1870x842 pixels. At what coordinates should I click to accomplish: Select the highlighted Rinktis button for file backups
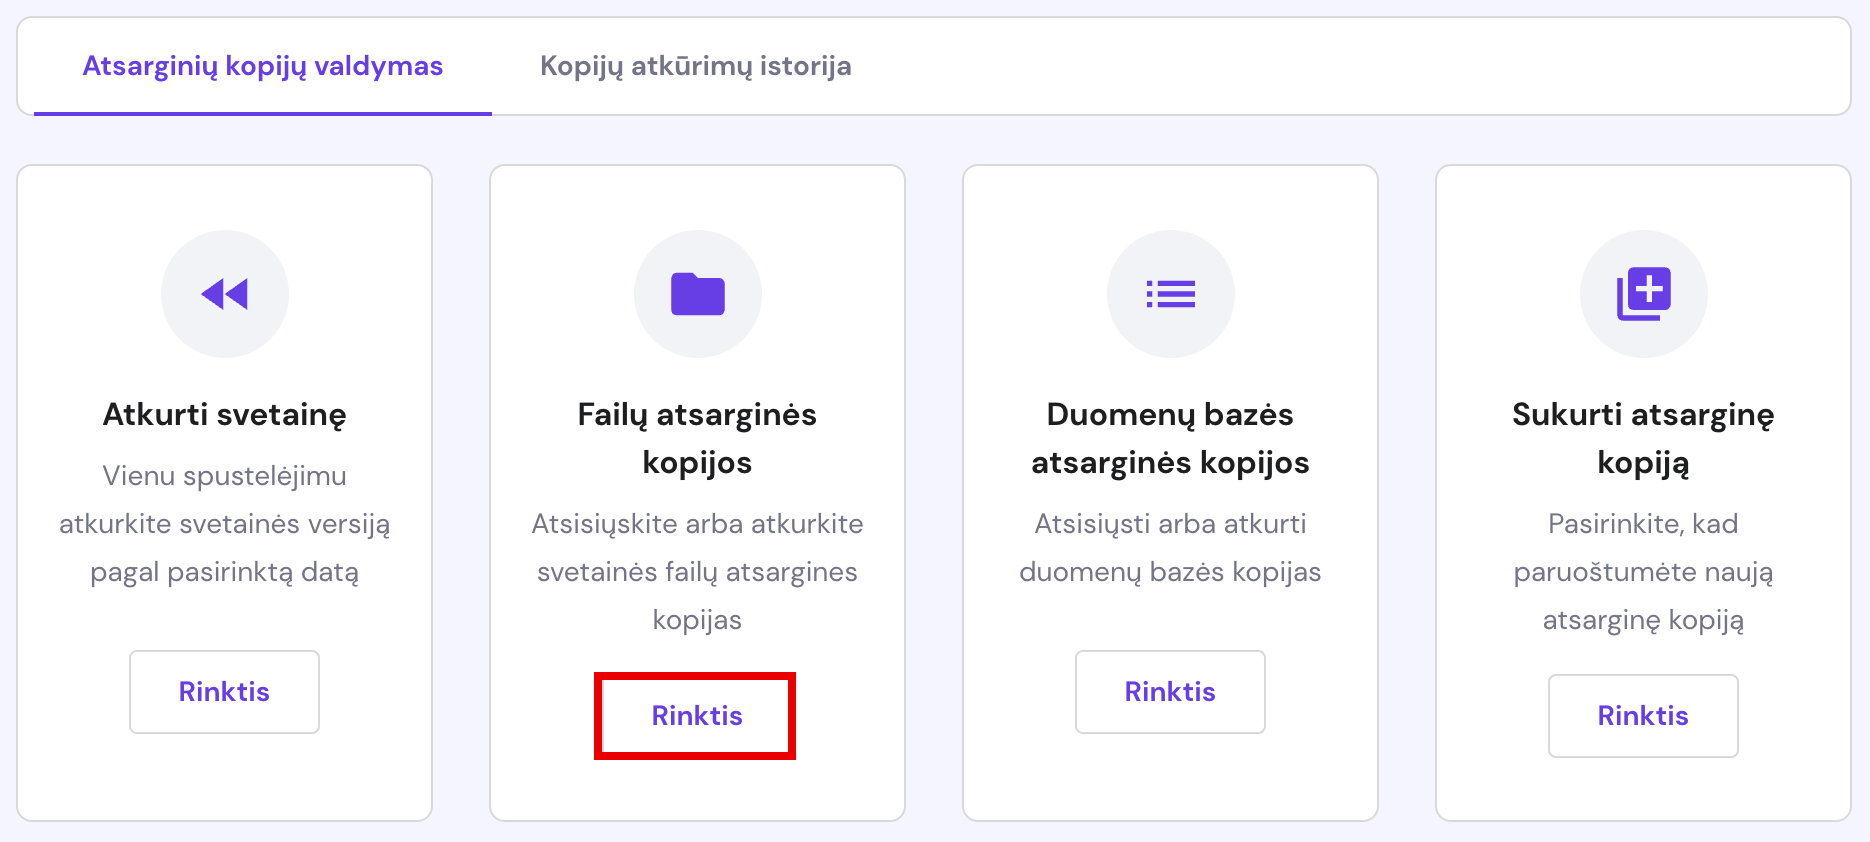[x=697, y=716]
